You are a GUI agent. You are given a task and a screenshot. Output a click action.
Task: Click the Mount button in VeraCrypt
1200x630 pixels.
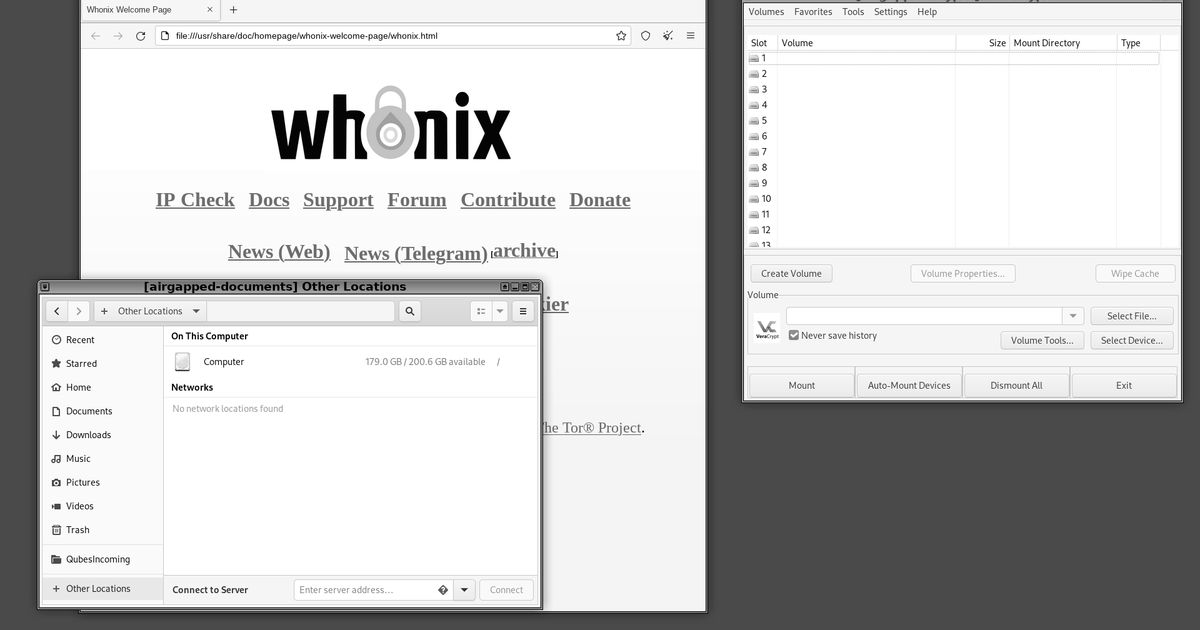tap(802, 385)
